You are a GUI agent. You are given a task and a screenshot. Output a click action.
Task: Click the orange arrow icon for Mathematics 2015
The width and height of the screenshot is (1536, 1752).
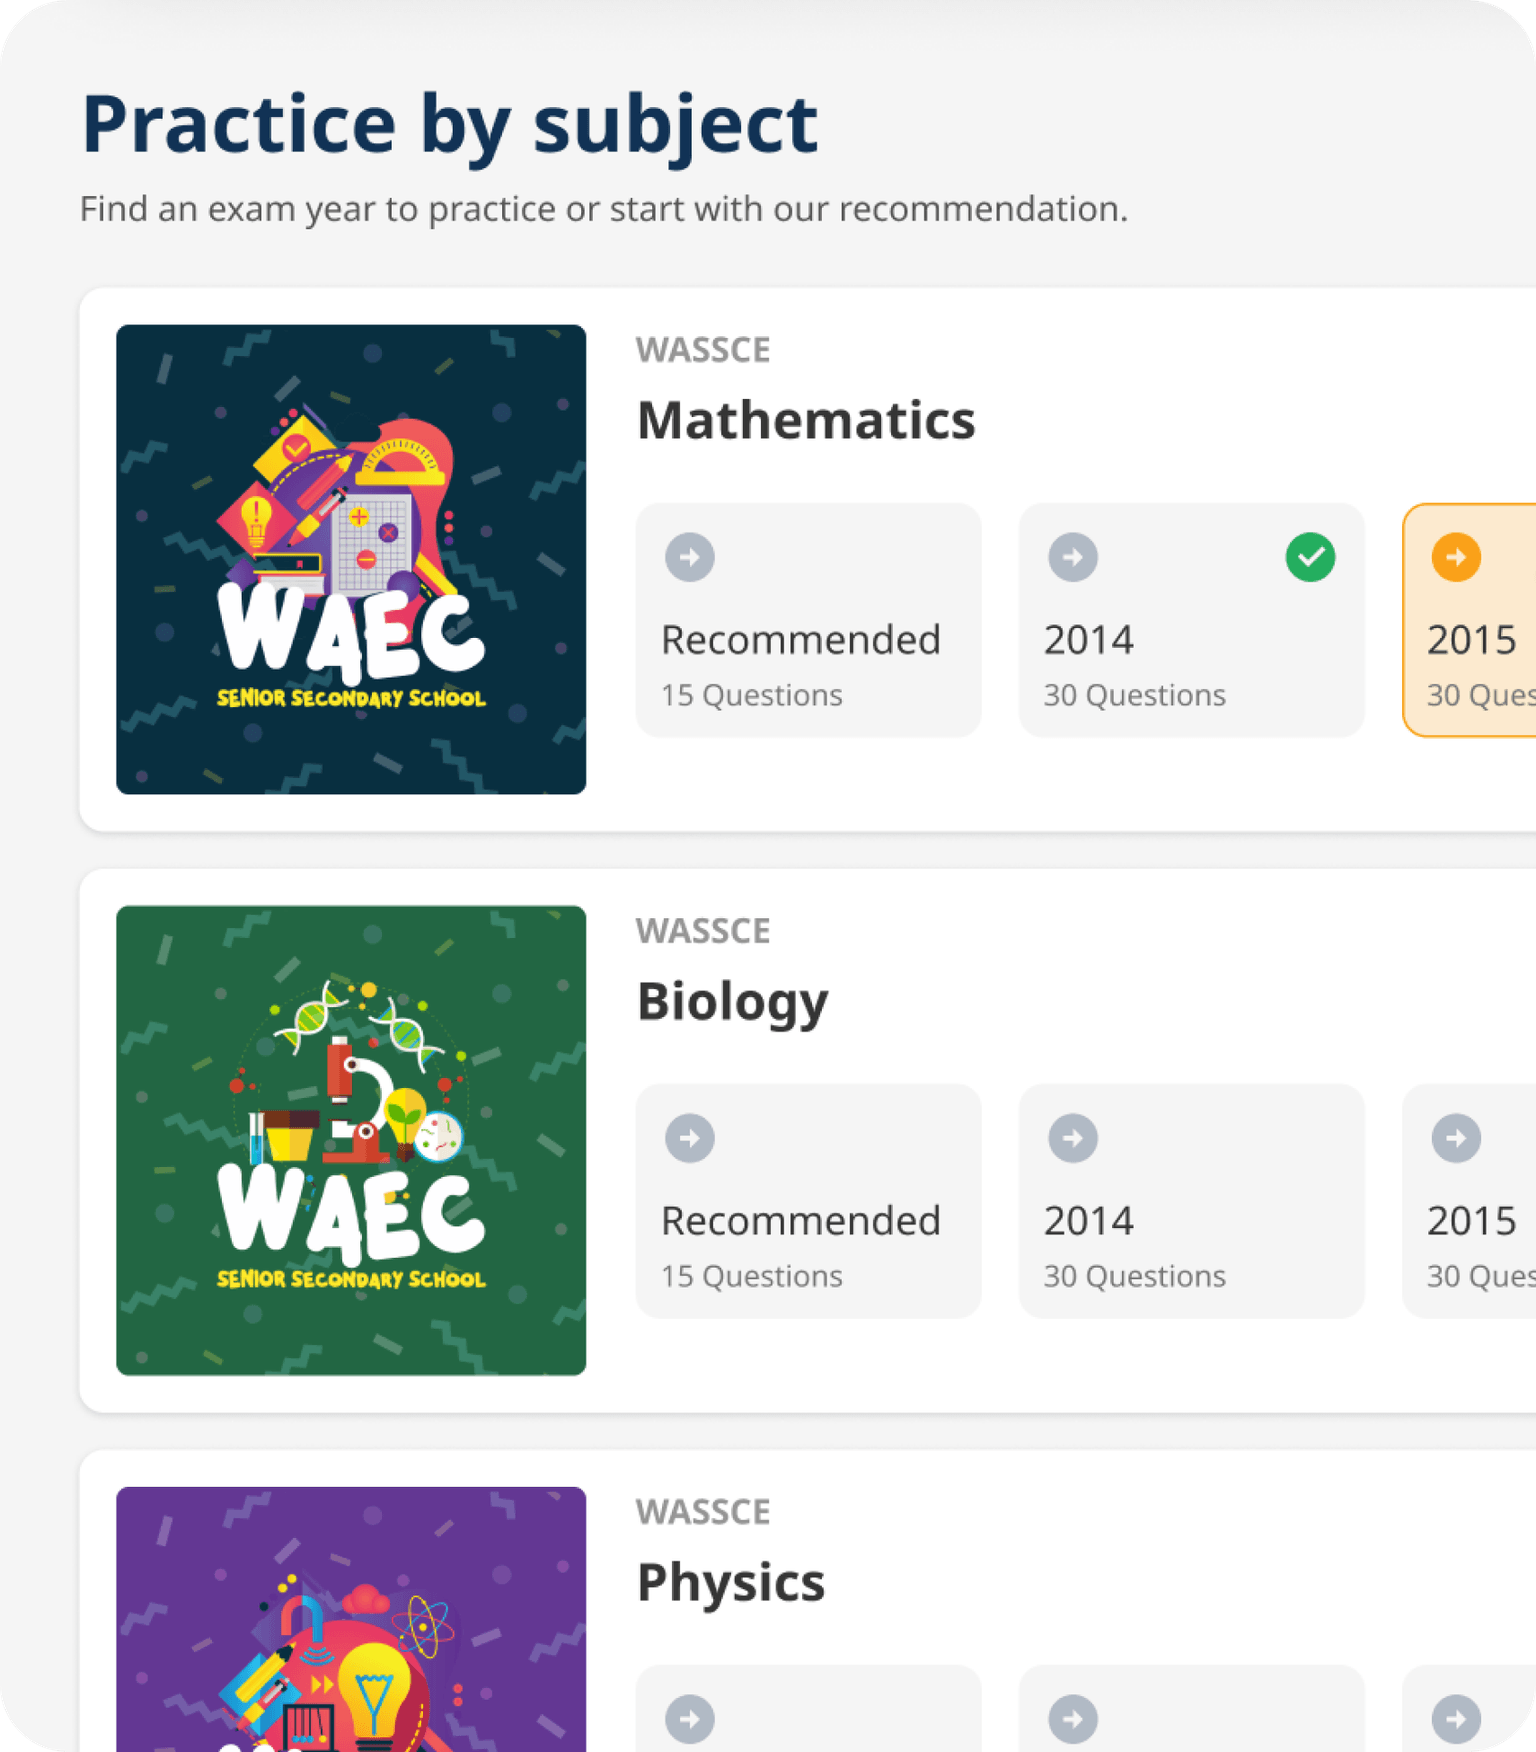1456,557
